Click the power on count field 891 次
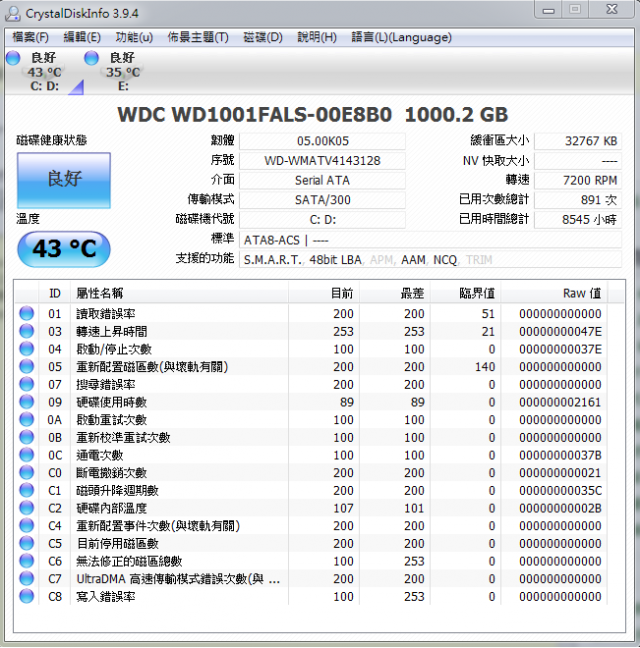 tap(578, 200)
